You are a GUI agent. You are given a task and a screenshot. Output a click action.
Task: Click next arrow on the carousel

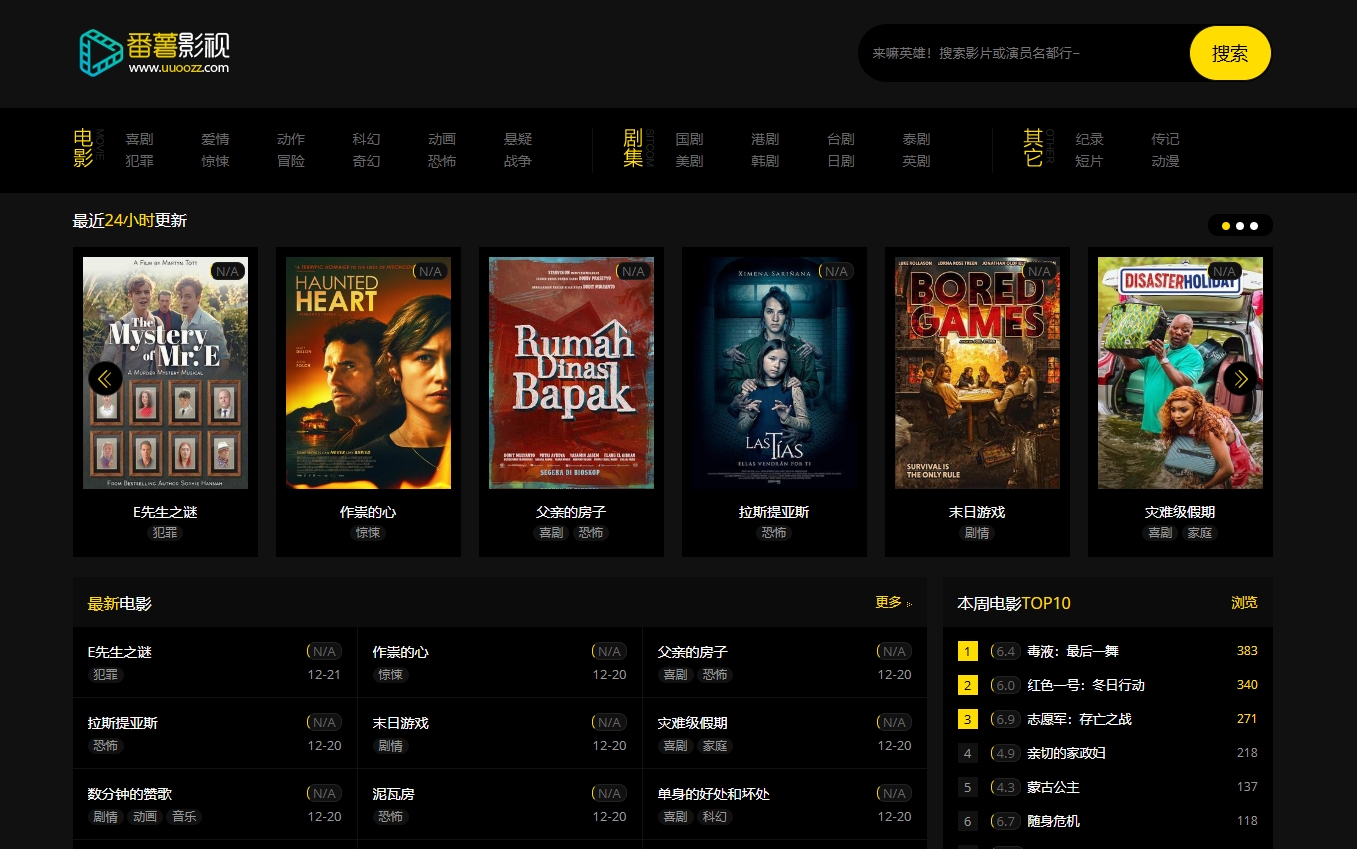click(1240, 378)
